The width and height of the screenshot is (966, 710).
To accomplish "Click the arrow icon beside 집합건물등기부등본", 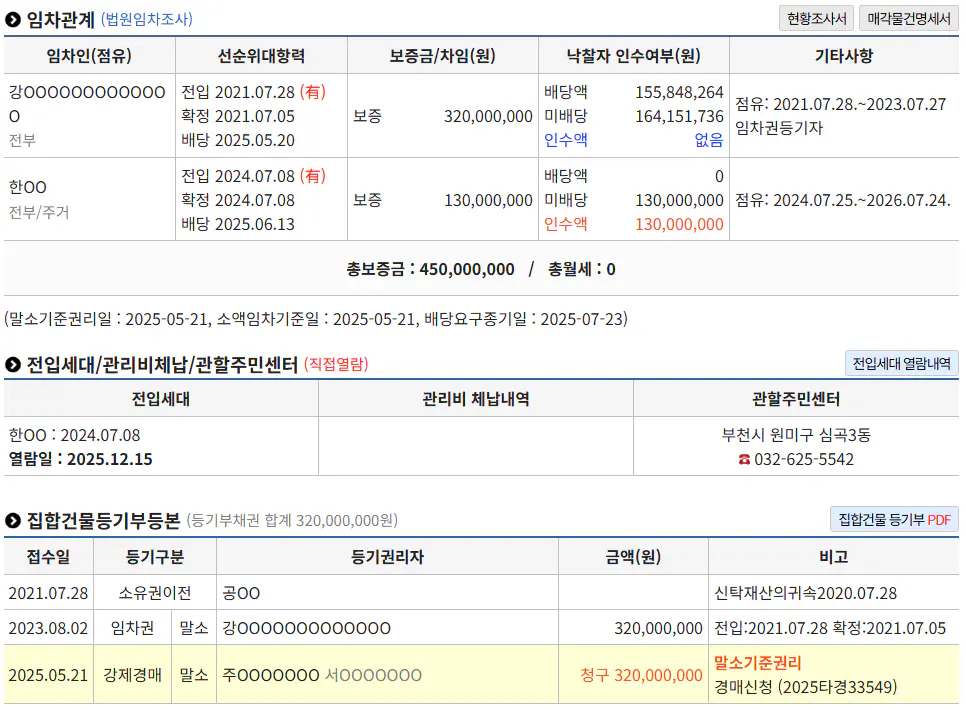I will tap(12, 521).
